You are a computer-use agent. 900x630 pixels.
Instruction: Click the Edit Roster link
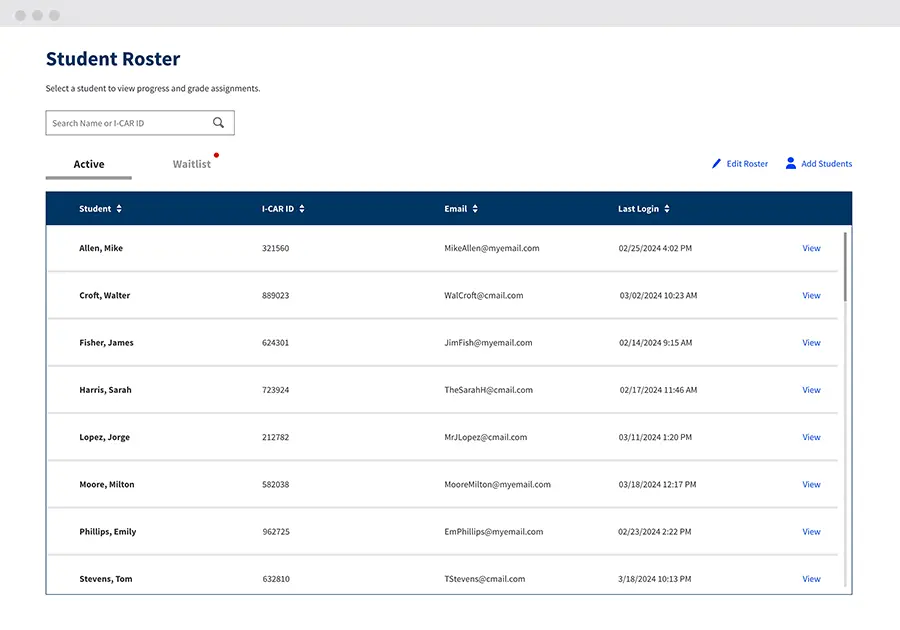coord(747,164)
